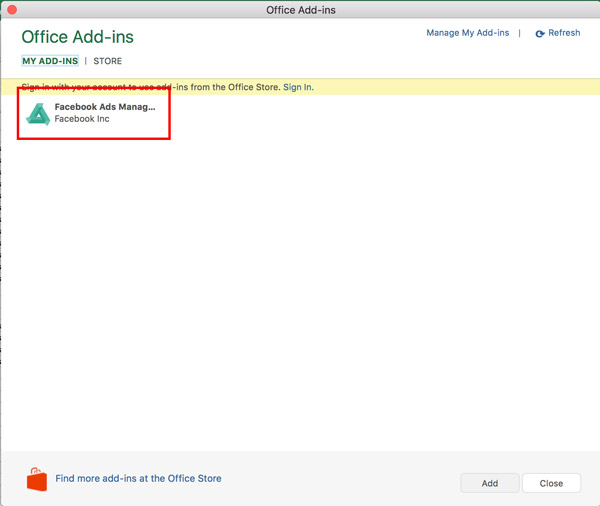Click the Office Add-ins window title bar

pyautogui.click(x=301, y=10)
